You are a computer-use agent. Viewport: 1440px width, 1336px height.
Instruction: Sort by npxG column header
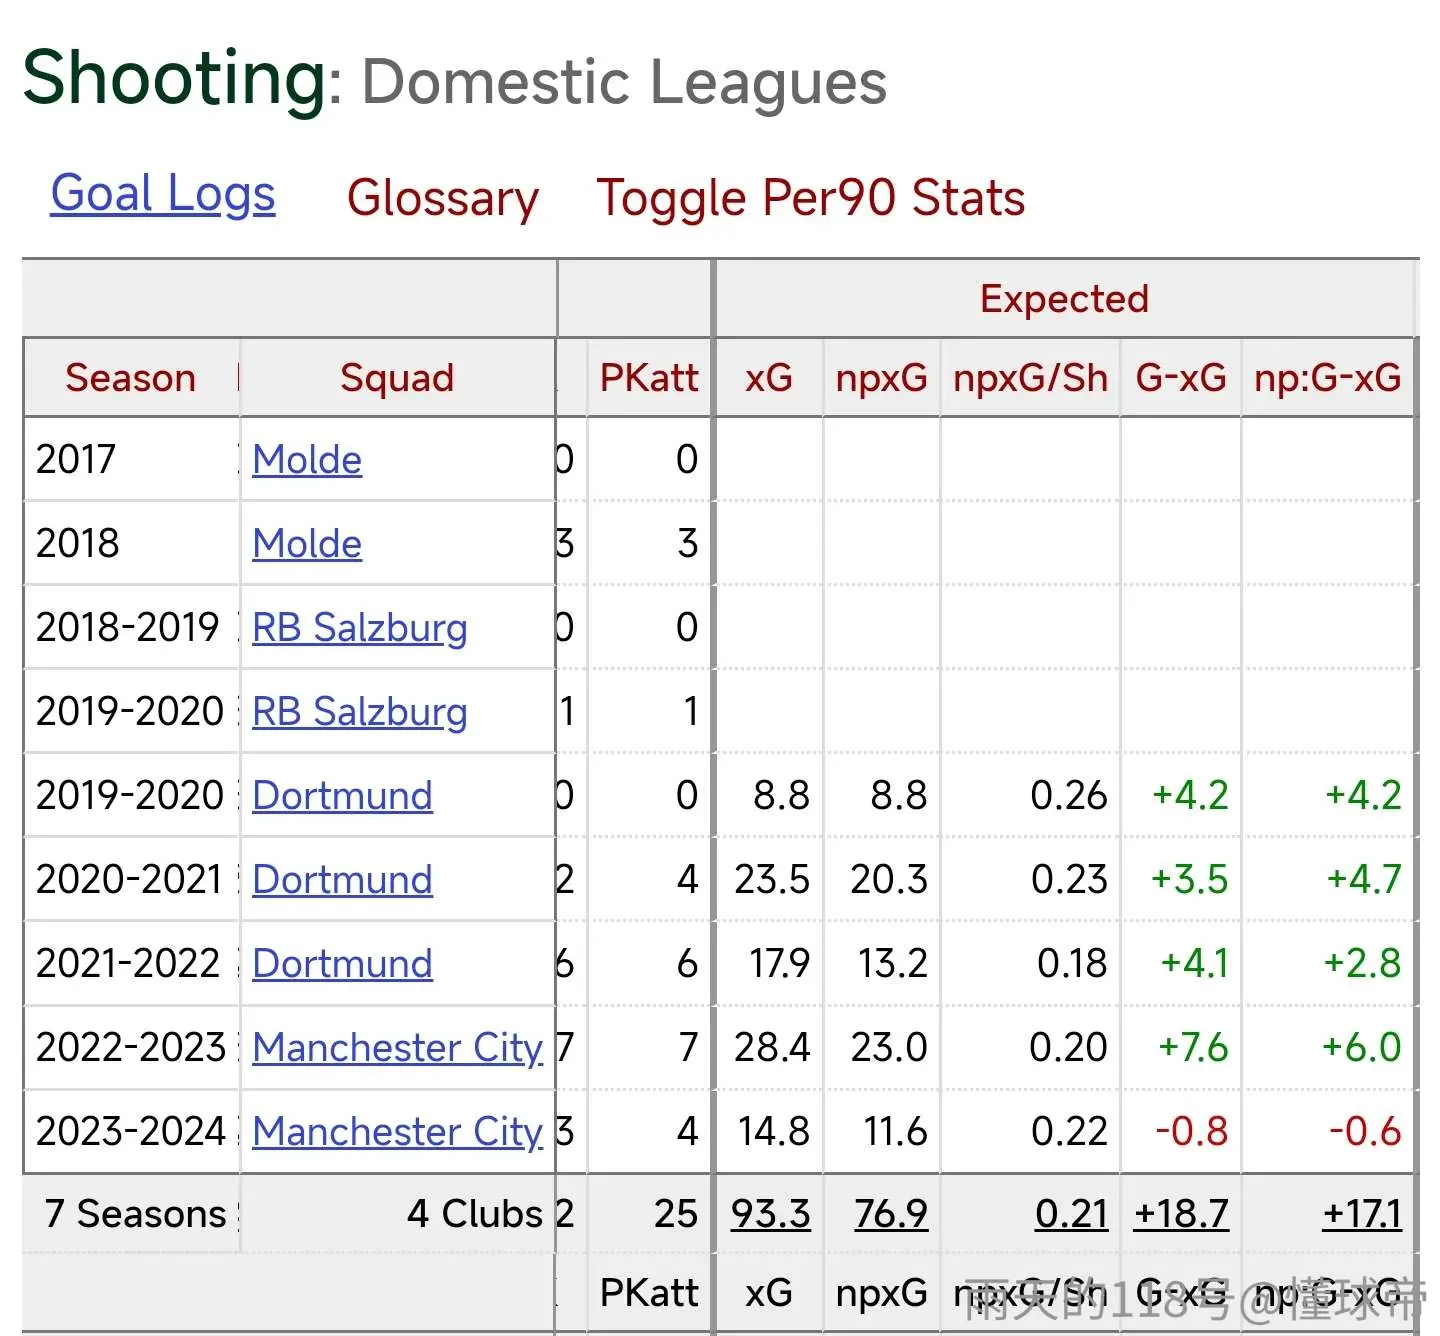click(x=881, y=379)
